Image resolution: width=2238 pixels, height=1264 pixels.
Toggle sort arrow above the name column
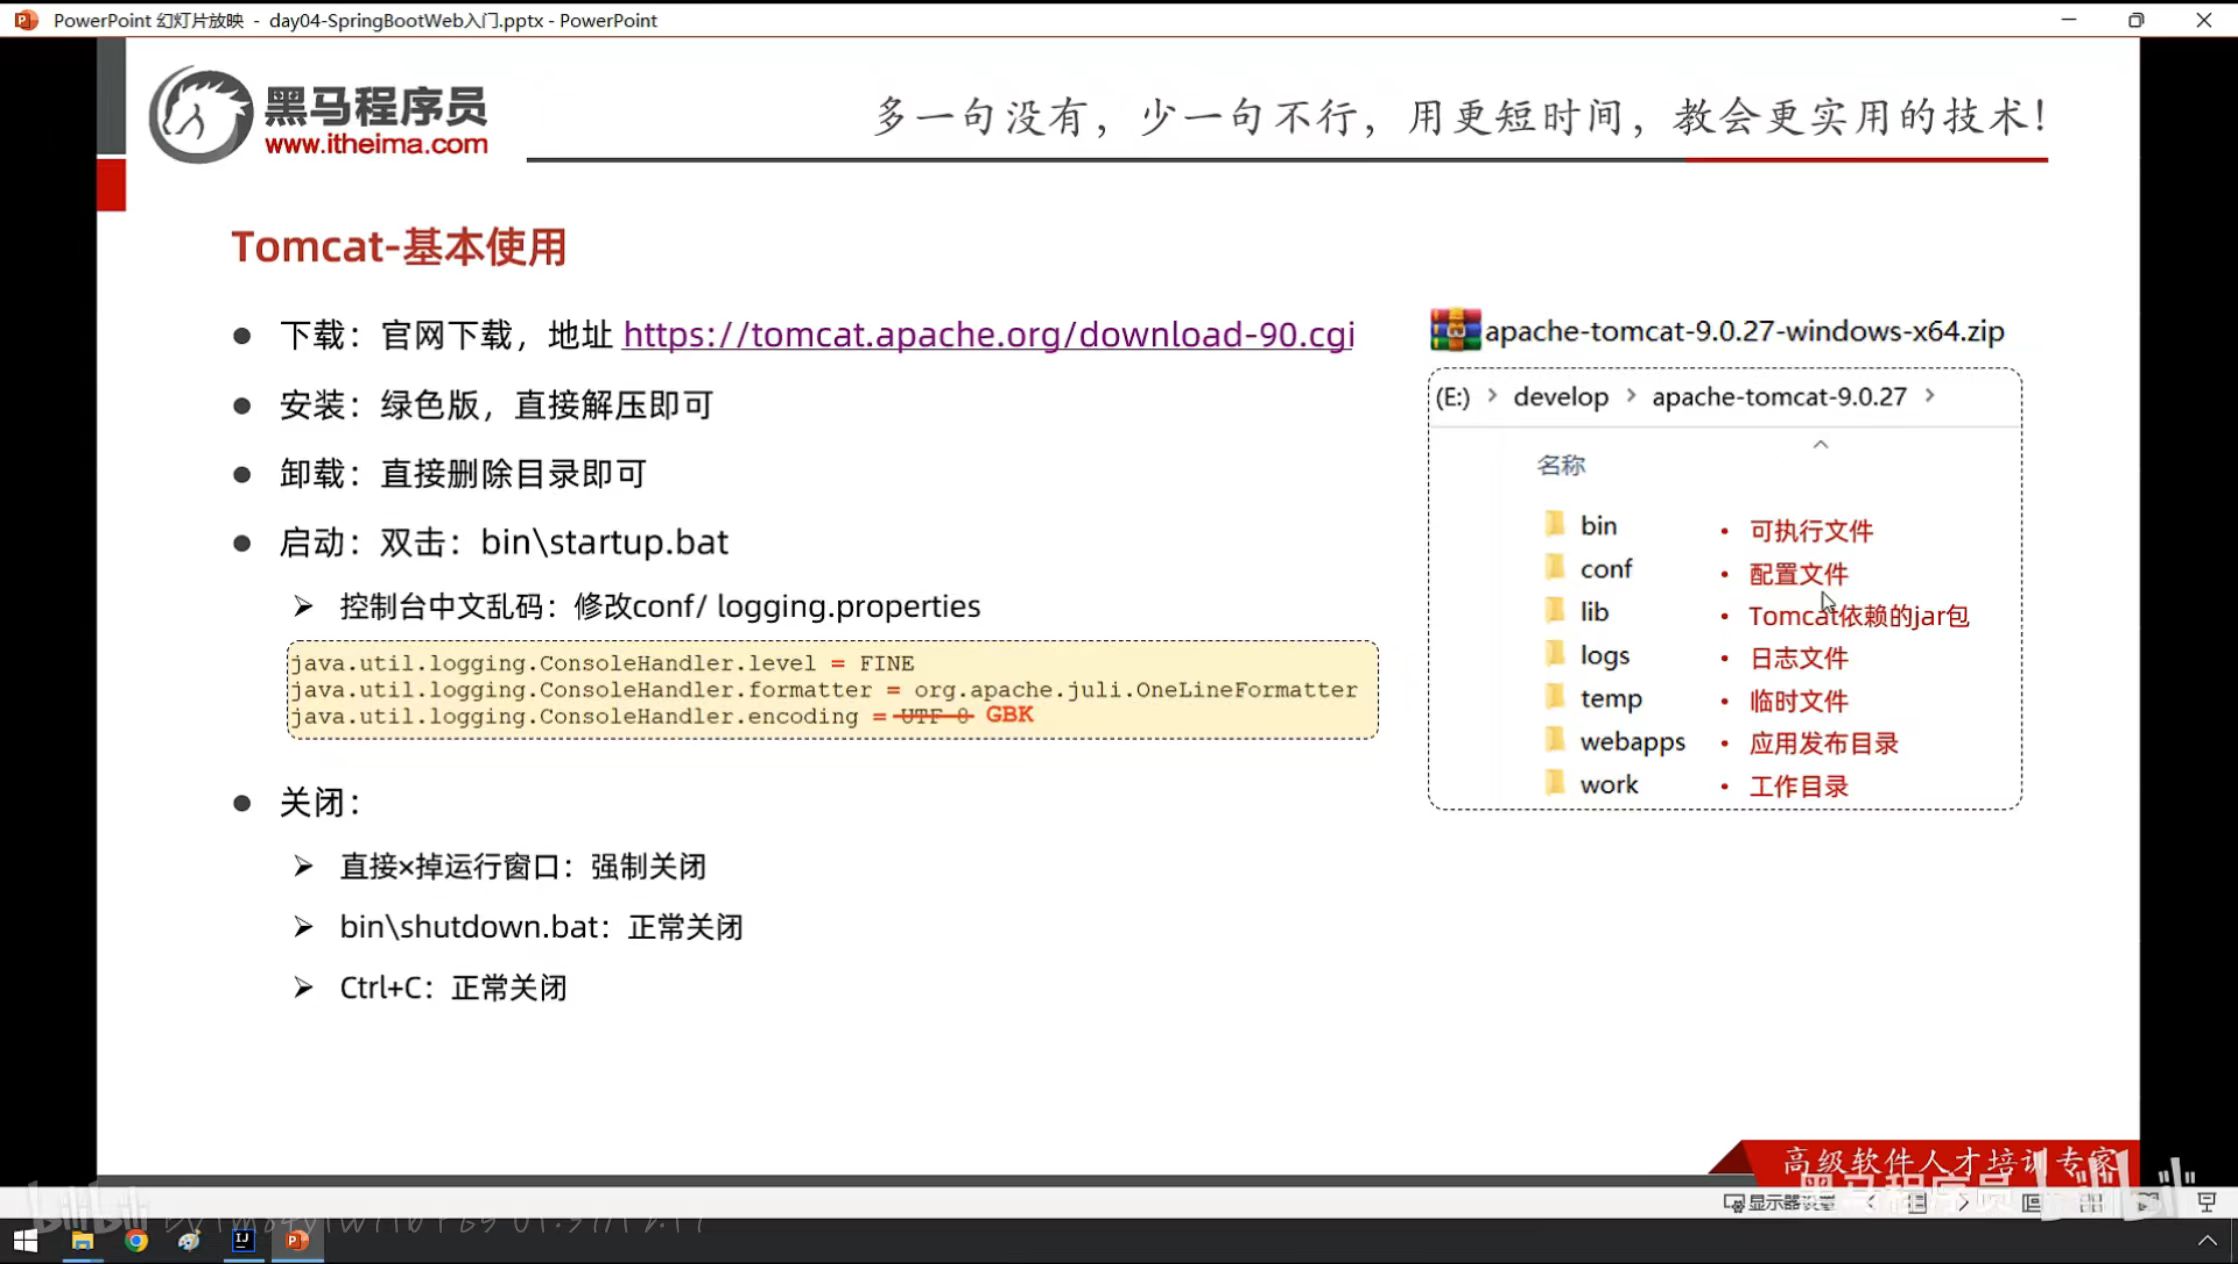[x=1820, y=445]
